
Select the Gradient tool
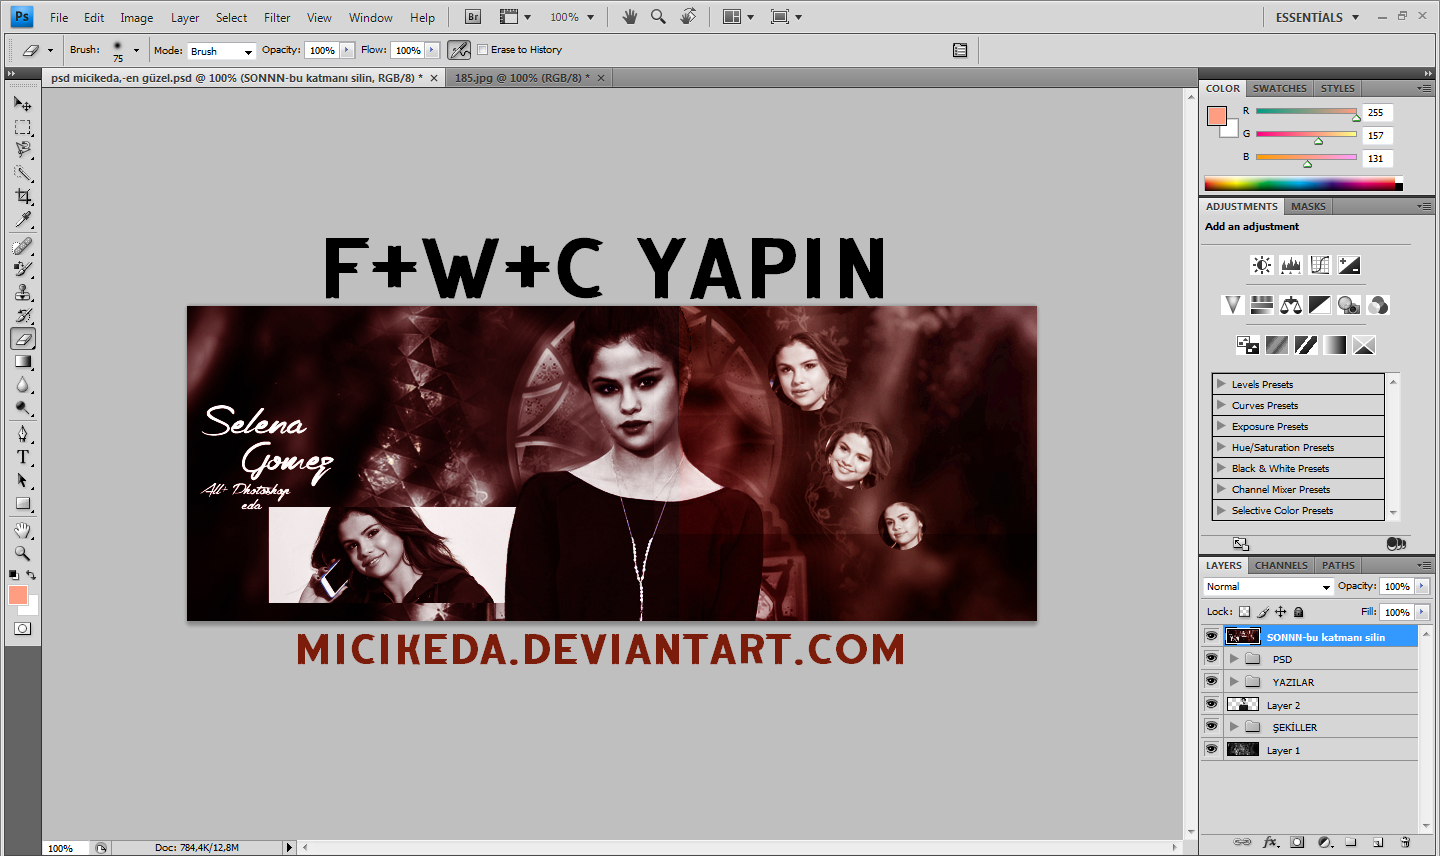point(23,362)
